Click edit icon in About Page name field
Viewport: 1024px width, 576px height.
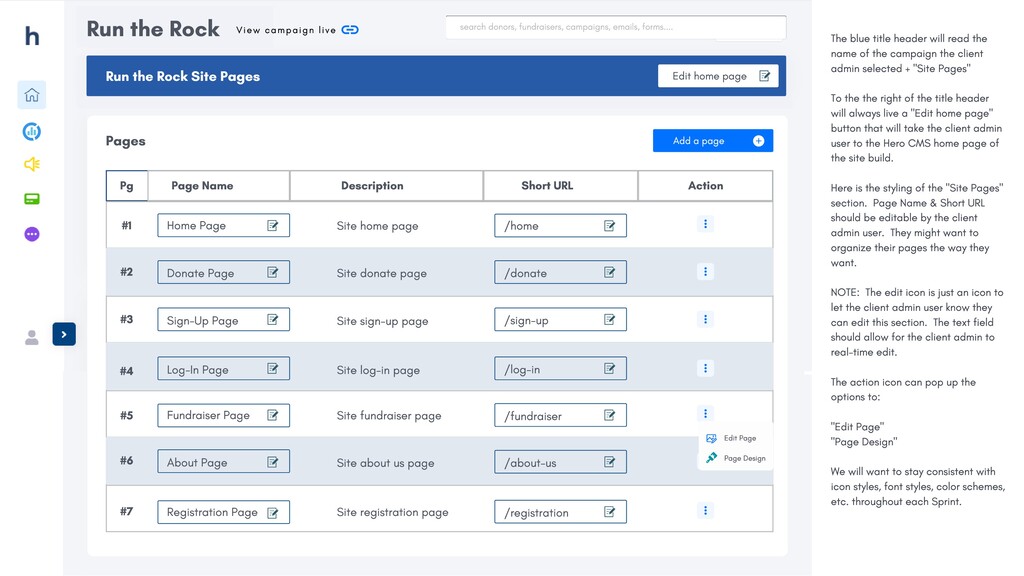click(273, 462)
